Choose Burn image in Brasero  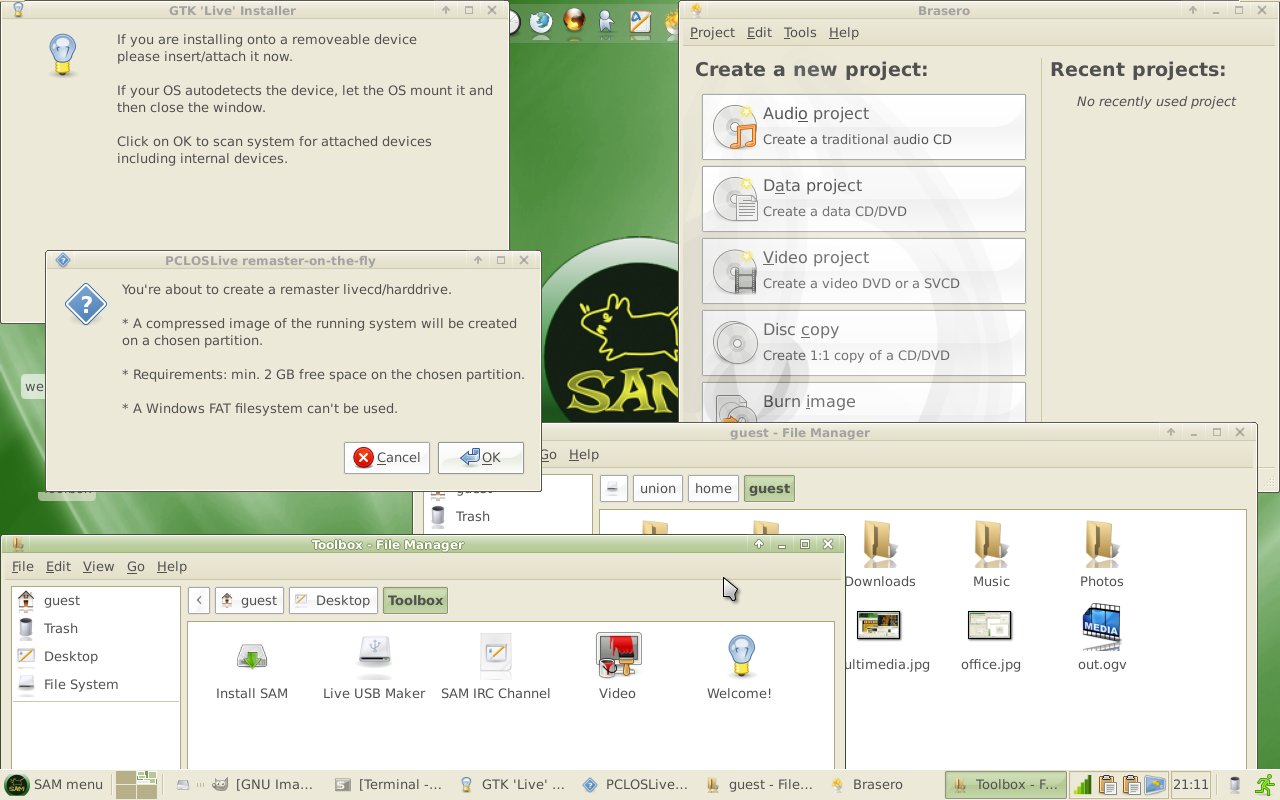coord(864,402)
